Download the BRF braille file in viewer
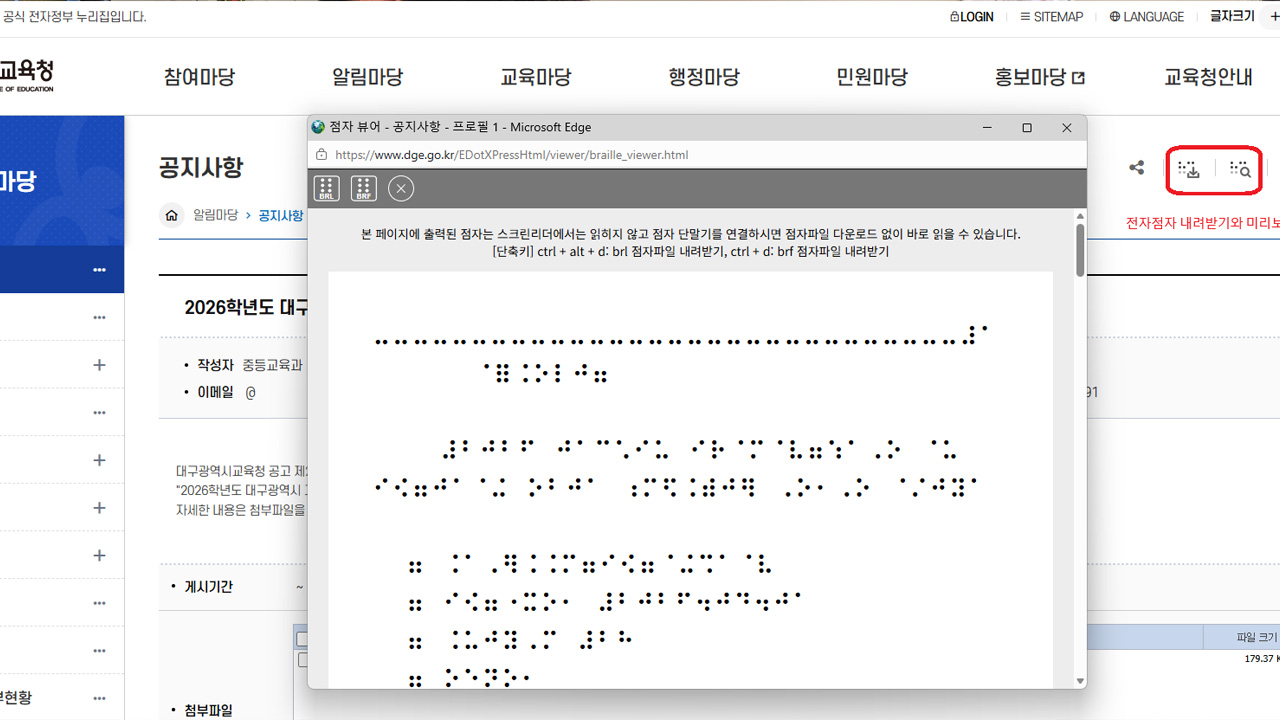The width and height of the screenshot is (1280, 720). (363, 188)
